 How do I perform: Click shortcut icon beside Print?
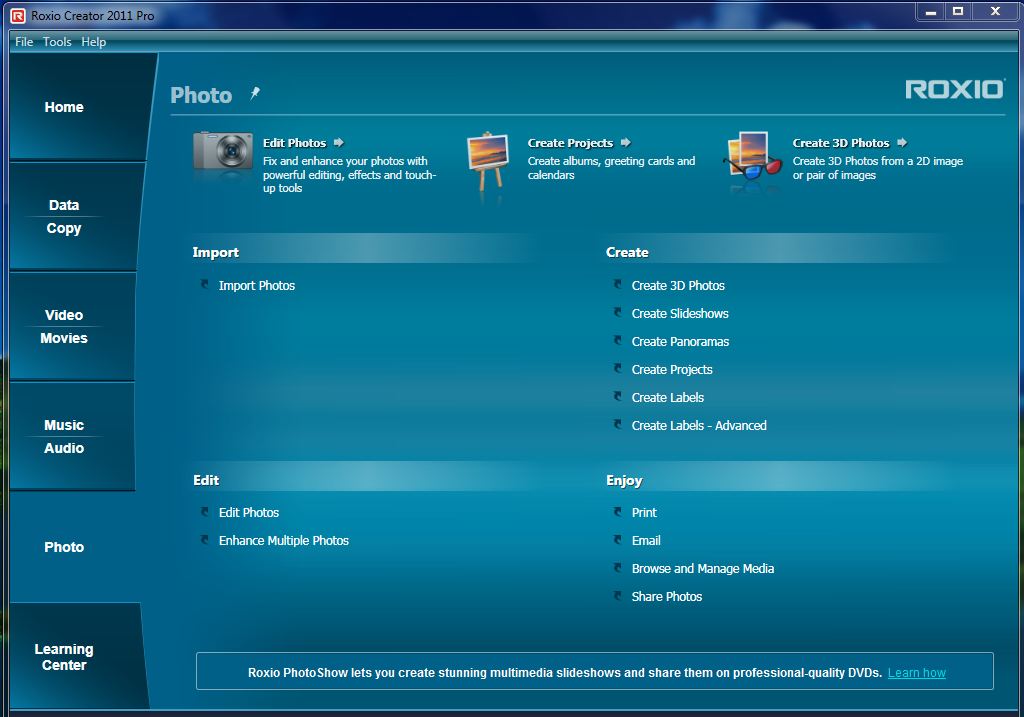coord(617,512)
